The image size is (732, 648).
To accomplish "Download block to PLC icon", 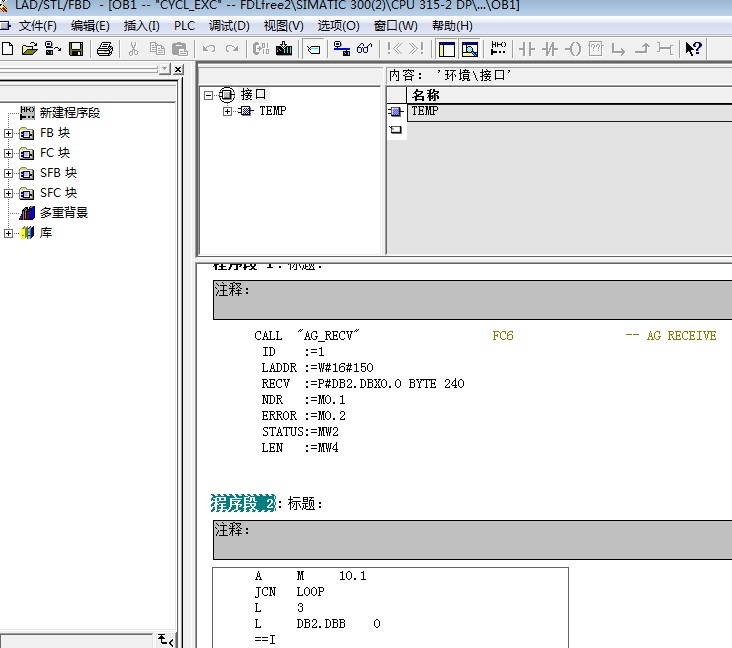I will pyautogui.click(x=284, y=49).
